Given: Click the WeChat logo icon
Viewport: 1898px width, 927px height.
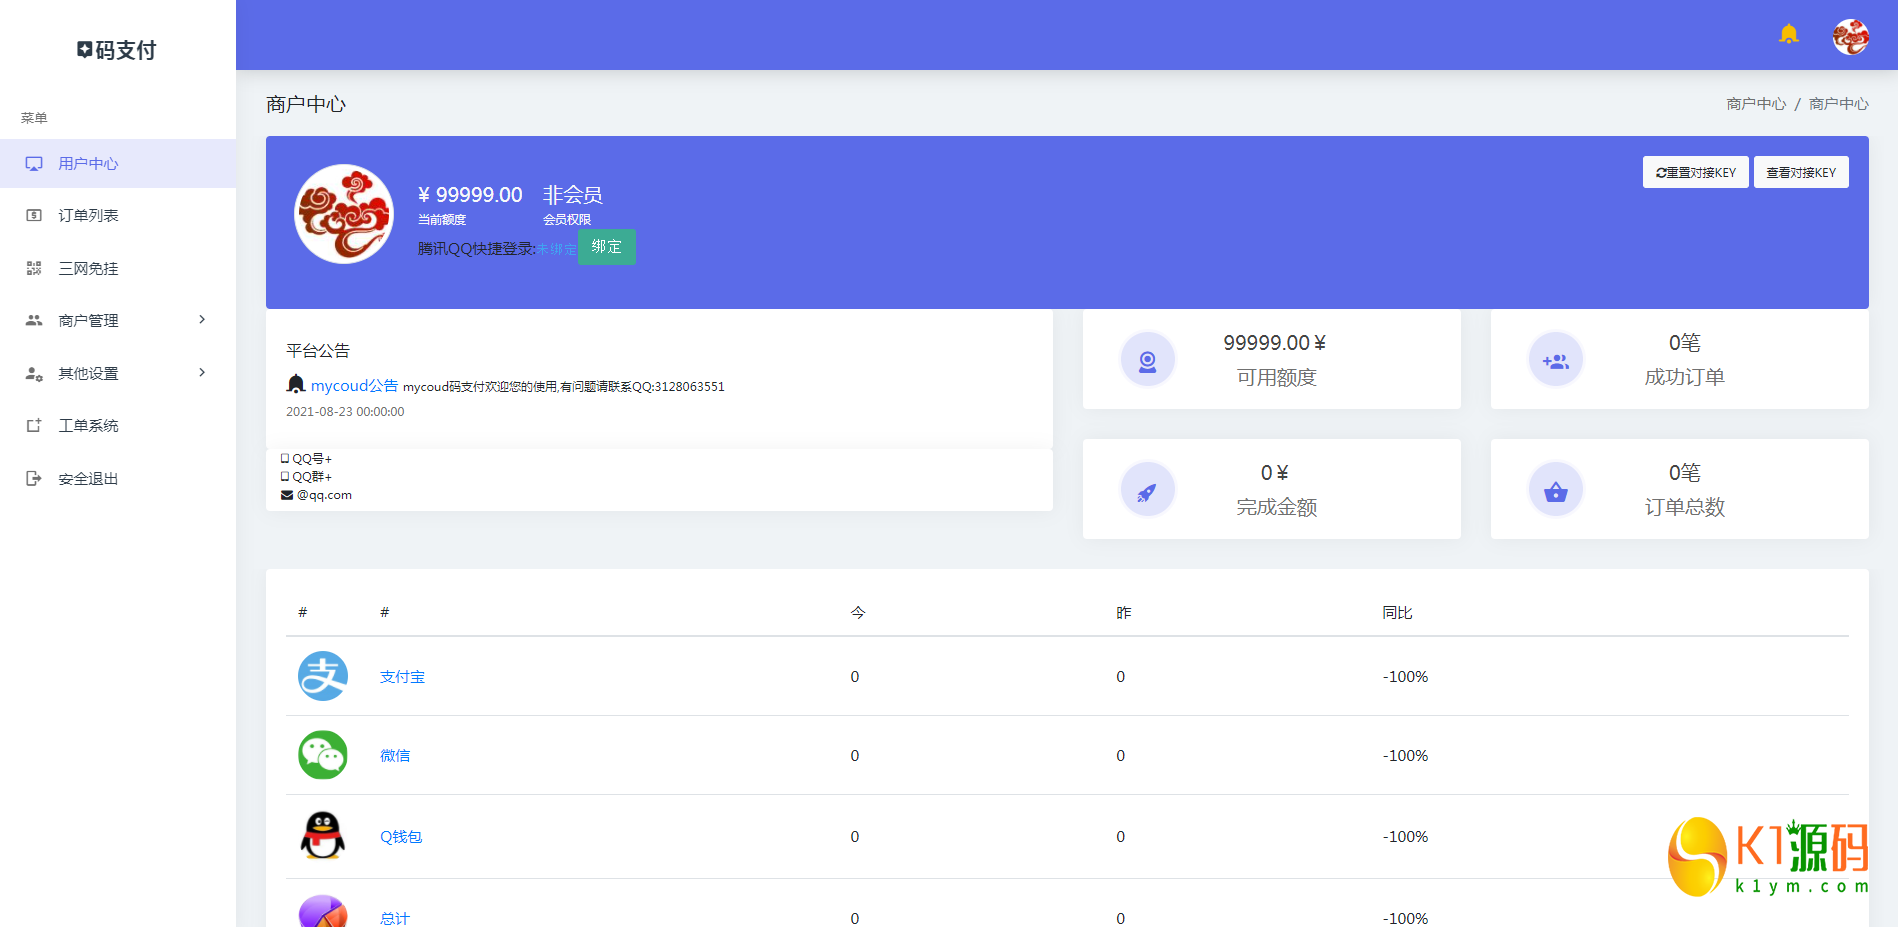Looking at the screenshot, I should coord(322,755).
